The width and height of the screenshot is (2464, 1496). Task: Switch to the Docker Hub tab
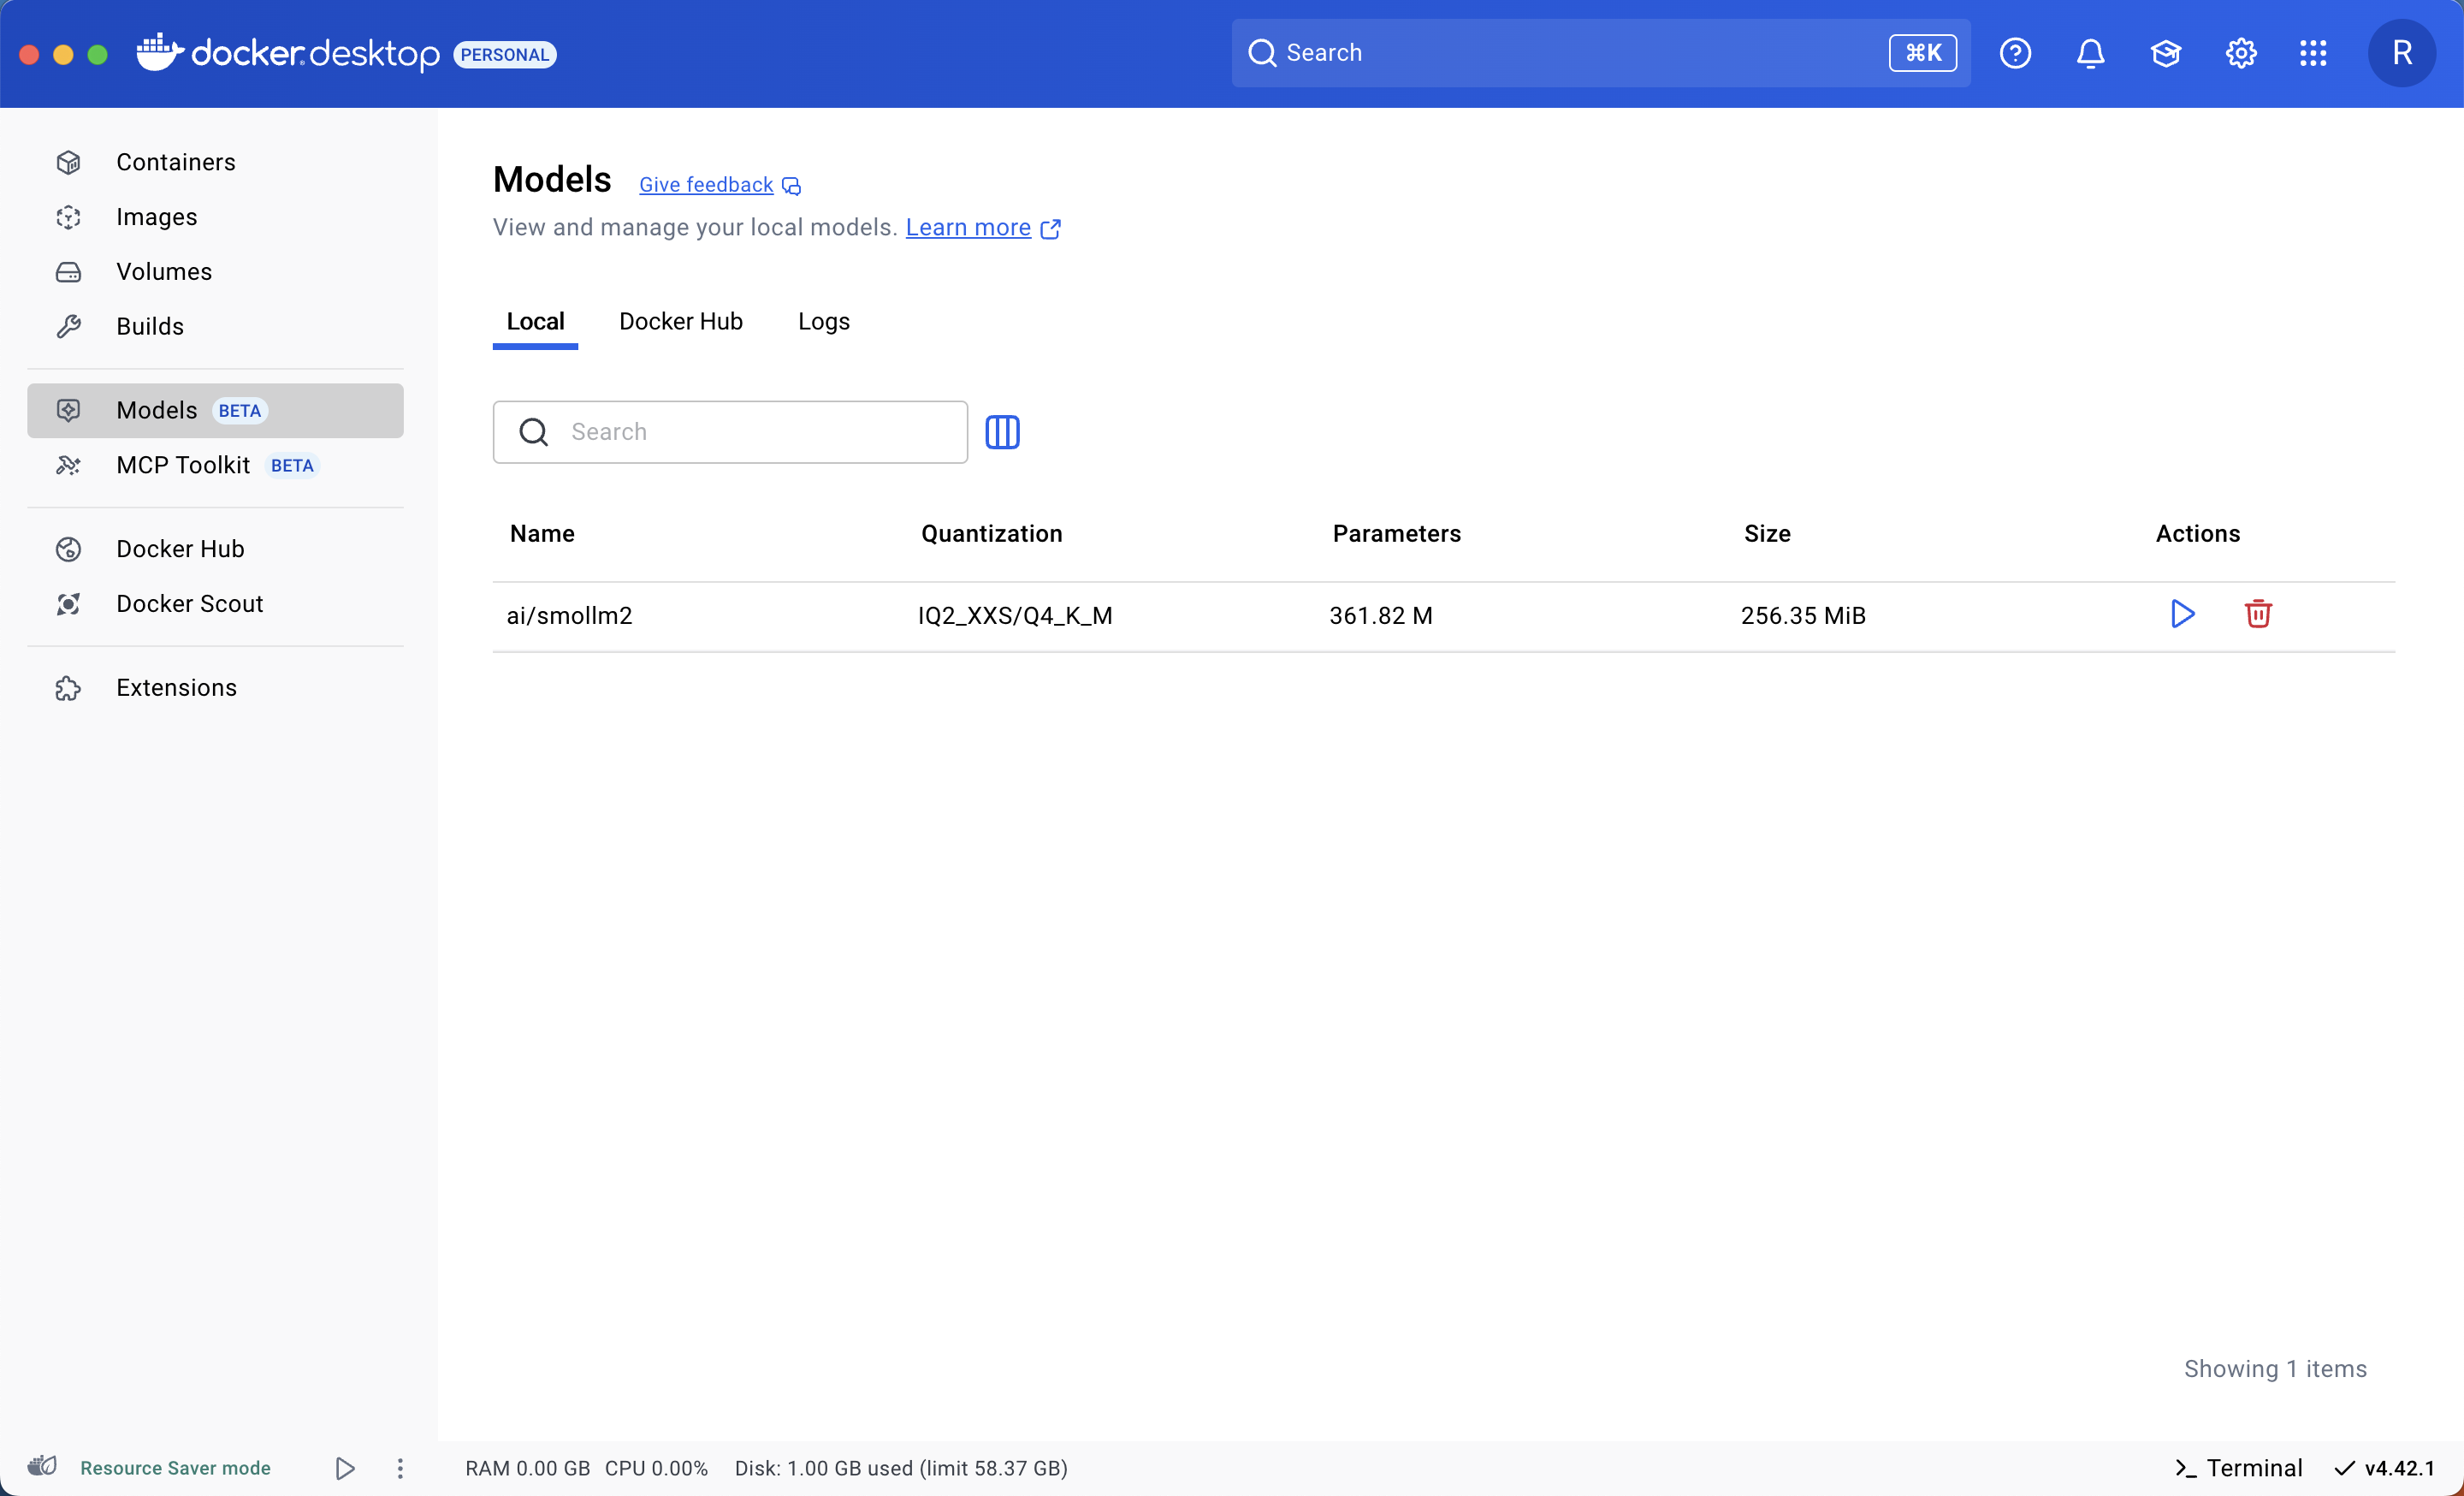681,322
